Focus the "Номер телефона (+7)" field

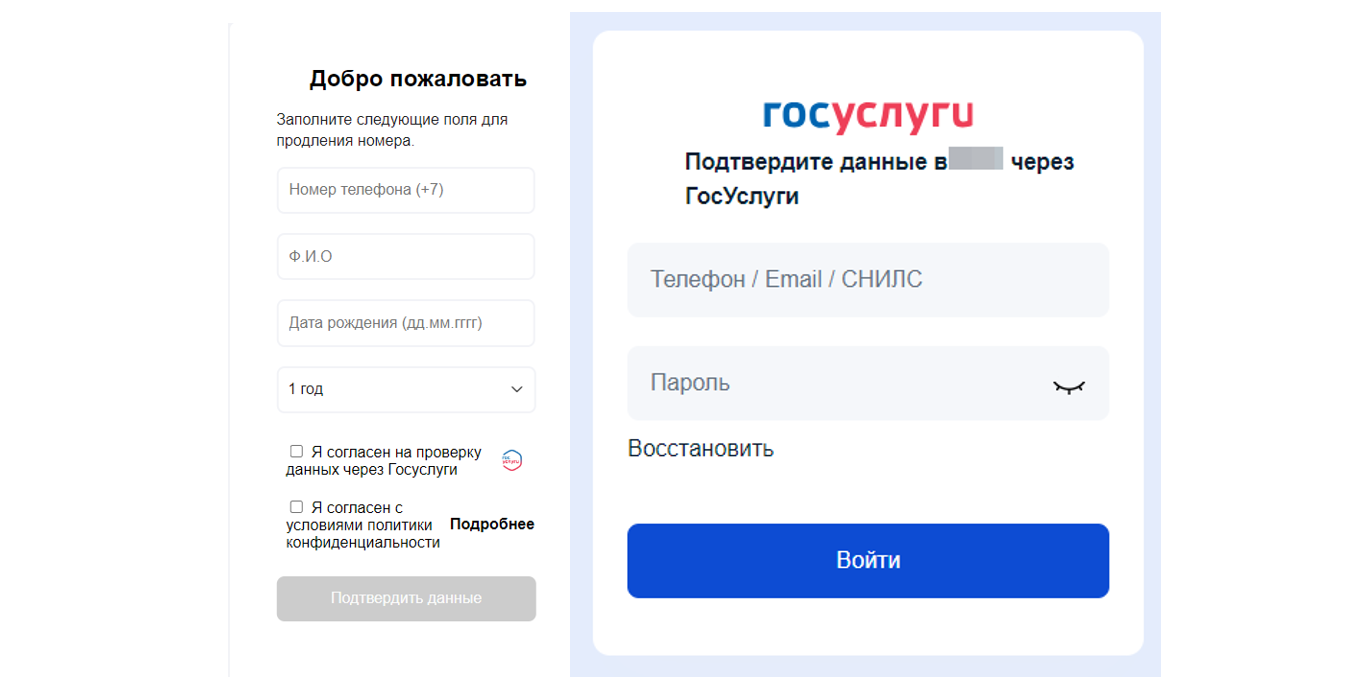(x=405, y=190)
